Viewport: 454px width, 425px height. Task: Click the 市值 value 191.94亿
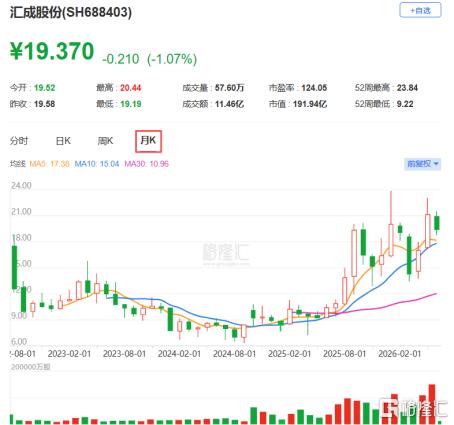[x=310, y=104]
